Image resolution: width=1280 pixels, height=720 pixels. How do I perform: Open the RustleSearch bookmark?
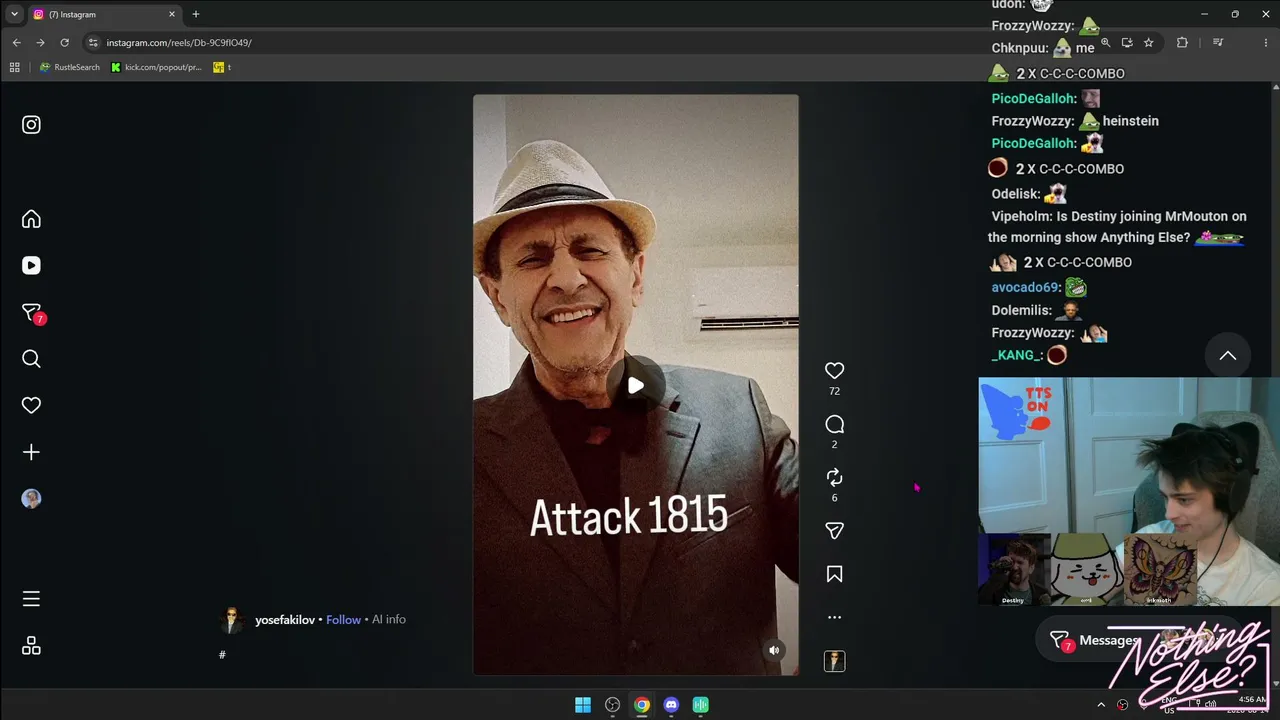click(x=70, y=67)
